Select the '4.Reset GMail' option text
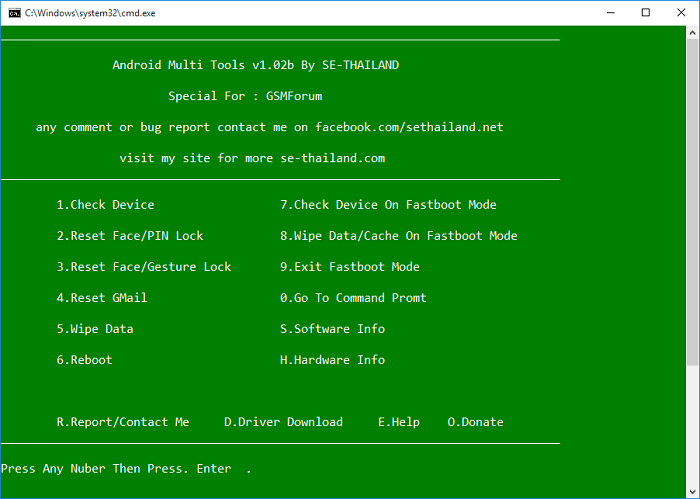 click(102, 298)
